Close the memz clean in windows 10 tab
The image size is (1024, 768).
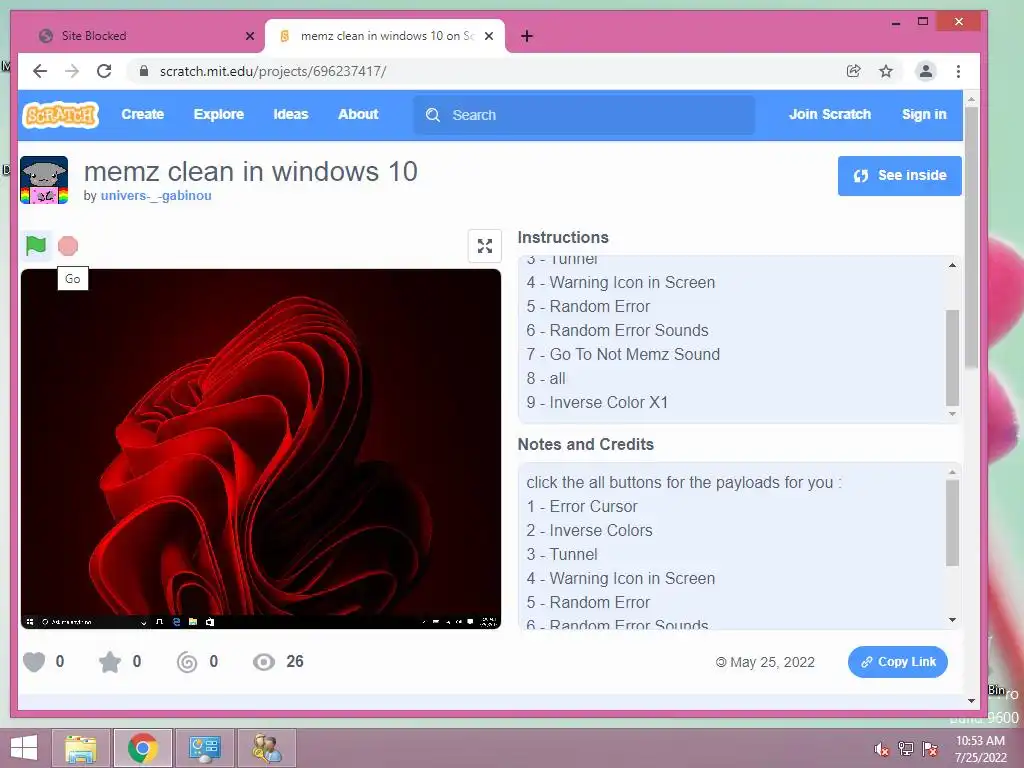pyautogui.click(x=488, y=36)
